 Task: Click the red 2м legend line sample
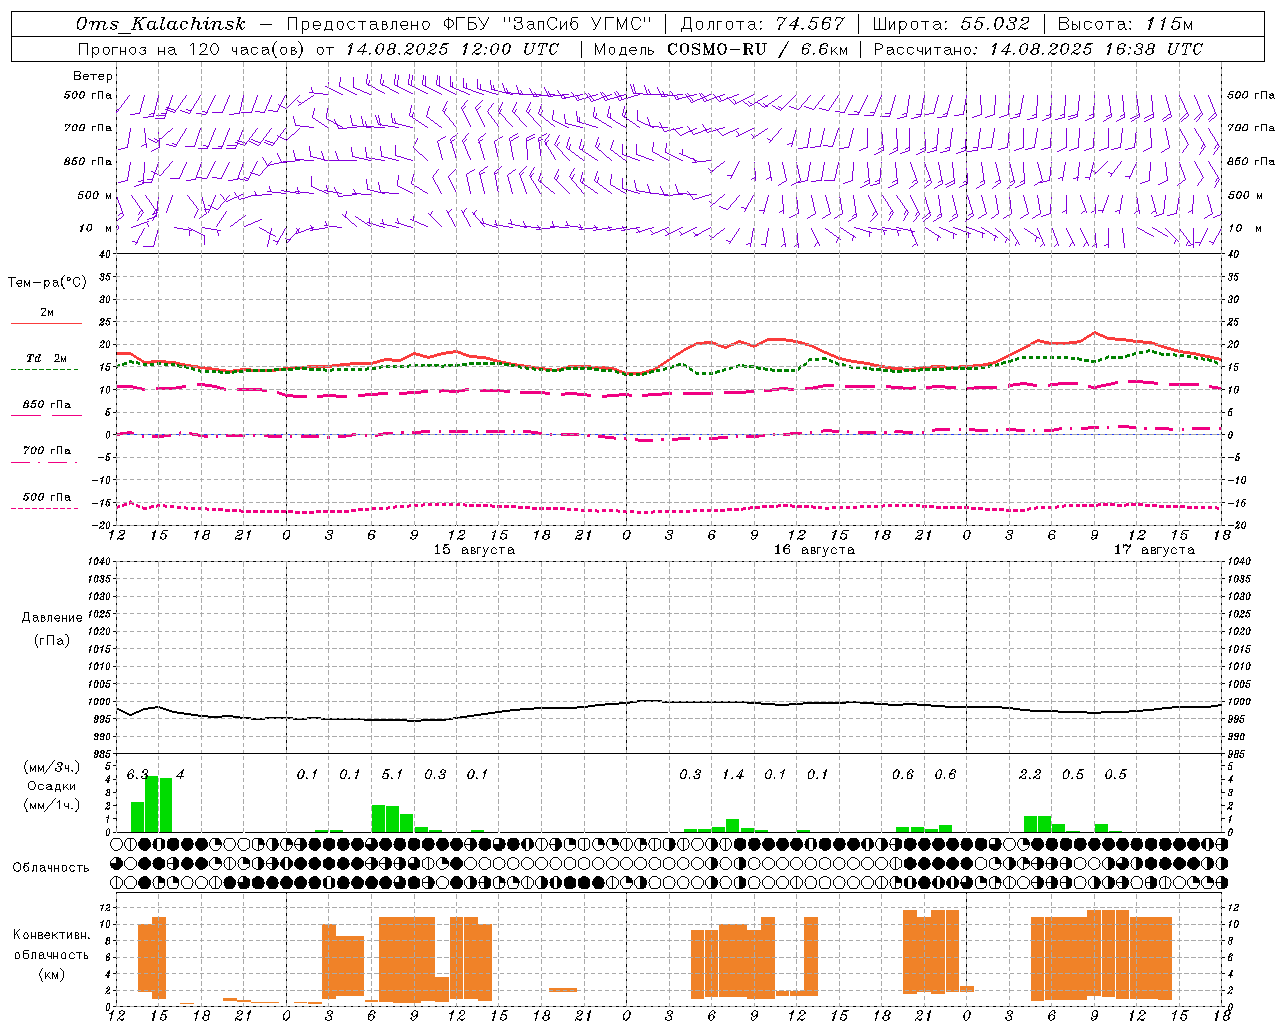pyautogui.click(x=46, y=323)
